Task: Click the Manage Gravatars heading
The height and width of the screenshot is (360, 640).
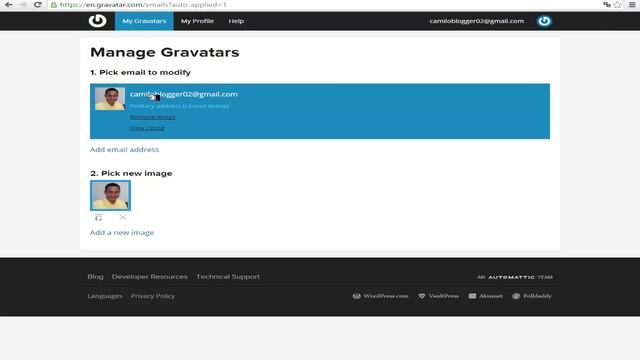Action: (x=164, y=52)
